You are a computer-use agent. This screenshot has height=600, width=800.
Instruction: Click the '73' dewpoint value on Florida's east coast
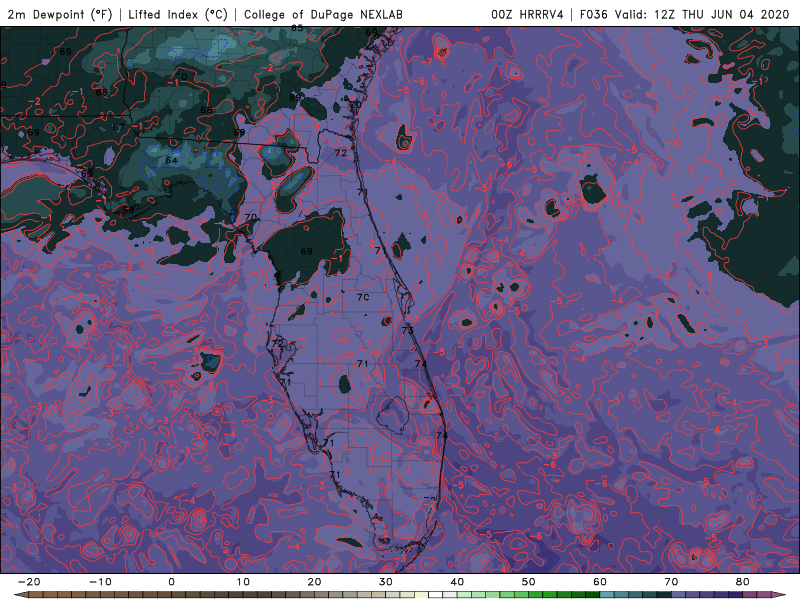click(407, 330)
